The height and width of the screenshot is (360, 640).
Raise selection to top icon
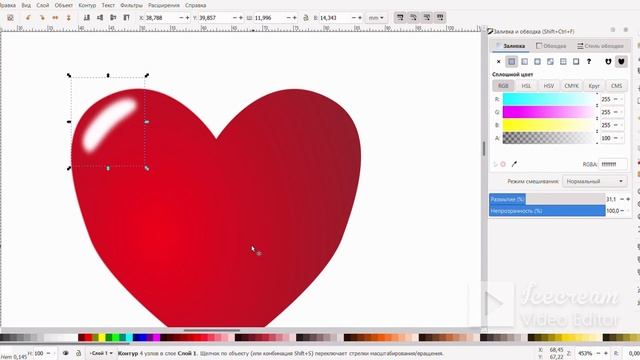(127, 18)
